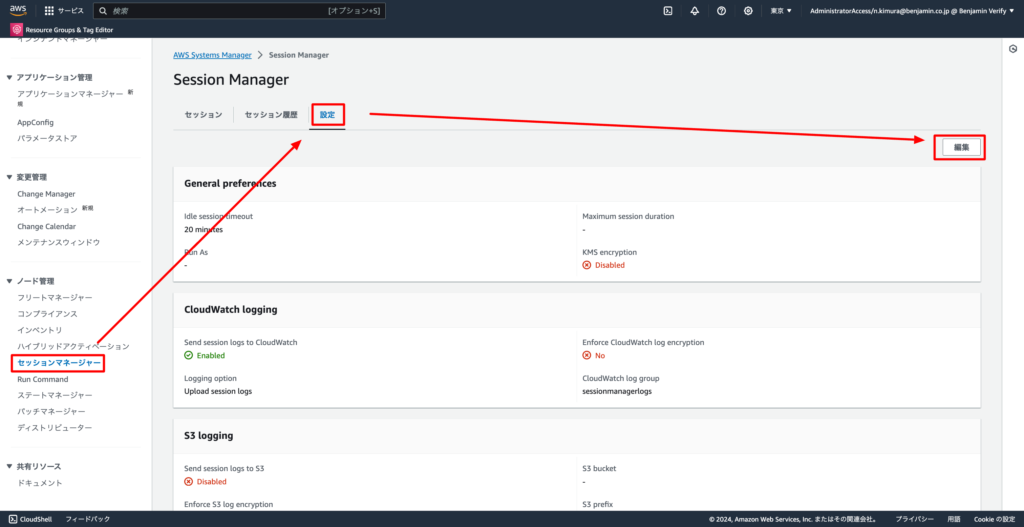
Task: Click the Send session logs to S3 Disabled status
Action: pos(205,481)
